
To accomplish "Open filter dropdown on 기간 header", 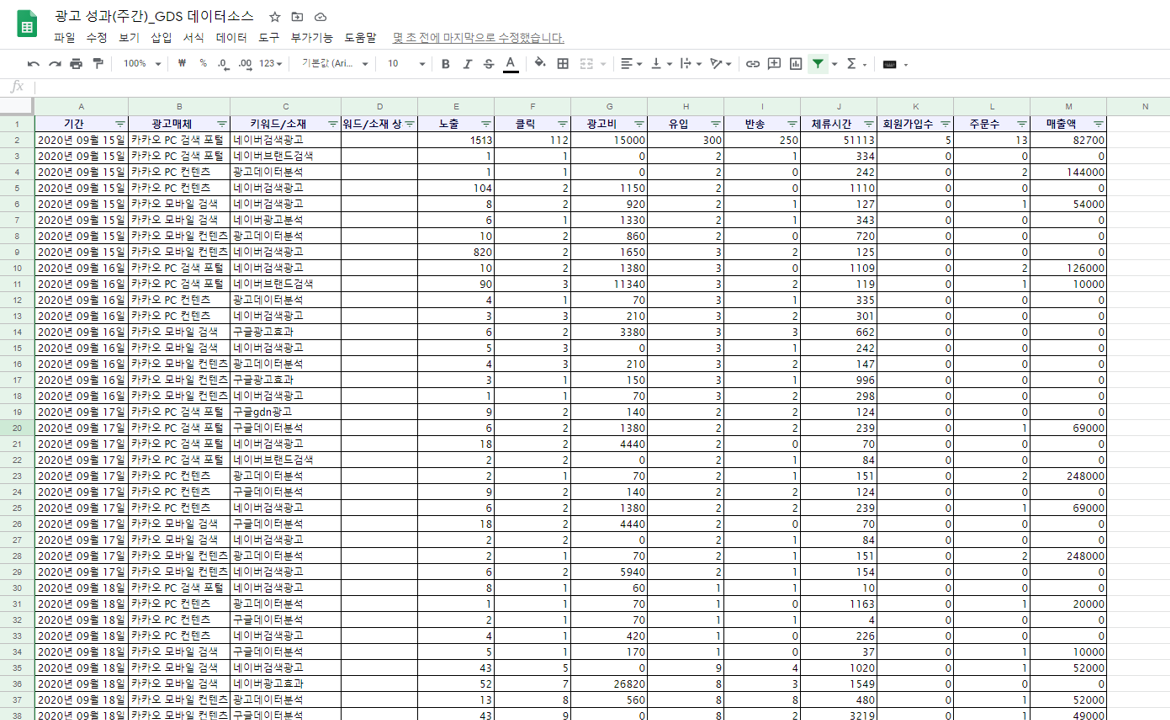I will 119,124.
